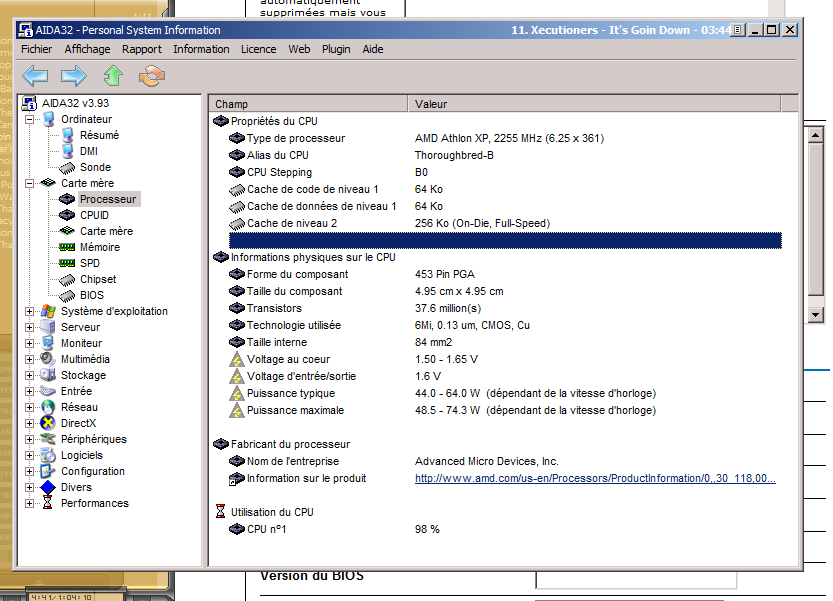Click the Moniteur display icon

pyautogui.click(x=48, y=343)
